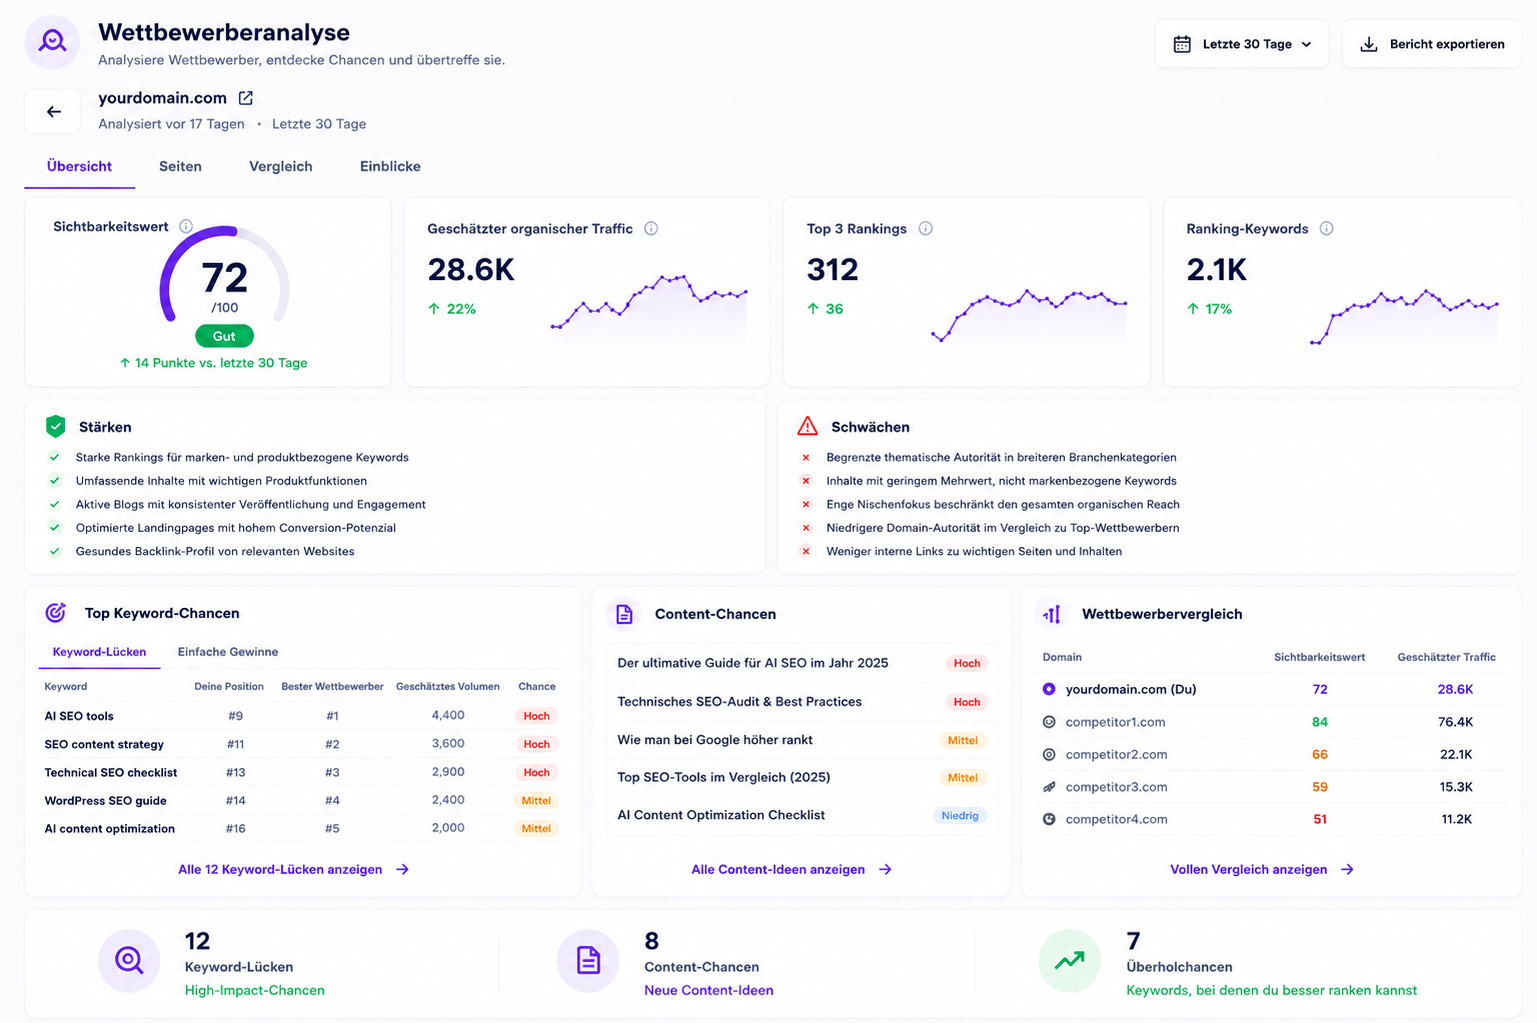This screenshot has height=1023, width=1537.
Task: Open Technisches SEO-Audit & Best Practices item
Action: 801,702
